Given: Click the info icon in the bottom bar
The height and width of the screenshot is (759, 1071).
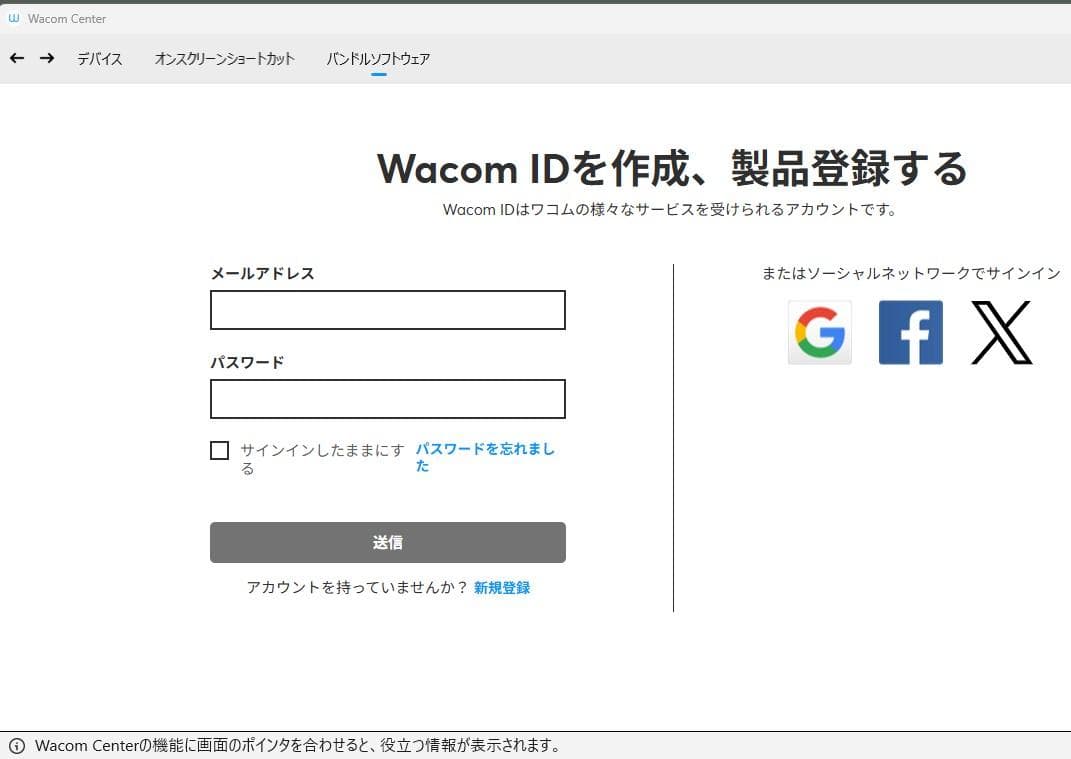Looking at the screenshot, I should pyautogui.click(x=19, y=745).
